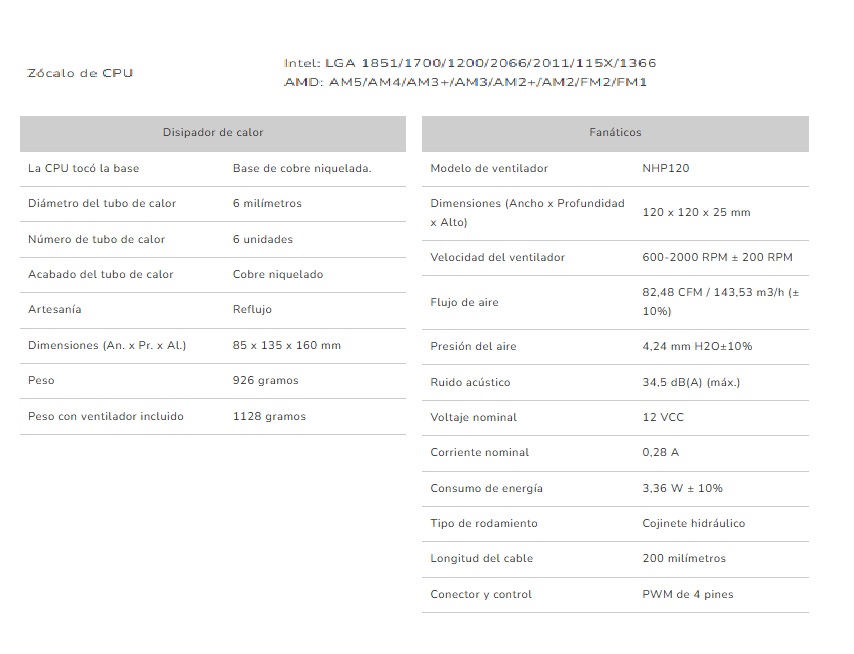This screenshot has height=654, width=854.
Task: Select the "34,5 dB(A) (máx.)" noise value
Action: pos(691,382)
